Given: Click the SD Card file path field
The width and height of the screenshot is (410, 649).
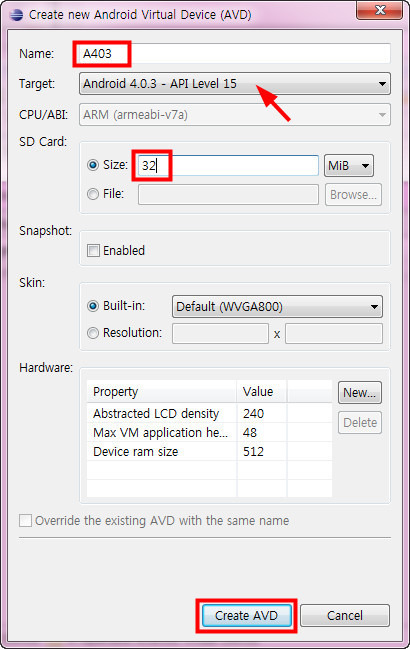Looking at the screenshot, I should click(x=228, y=195).
